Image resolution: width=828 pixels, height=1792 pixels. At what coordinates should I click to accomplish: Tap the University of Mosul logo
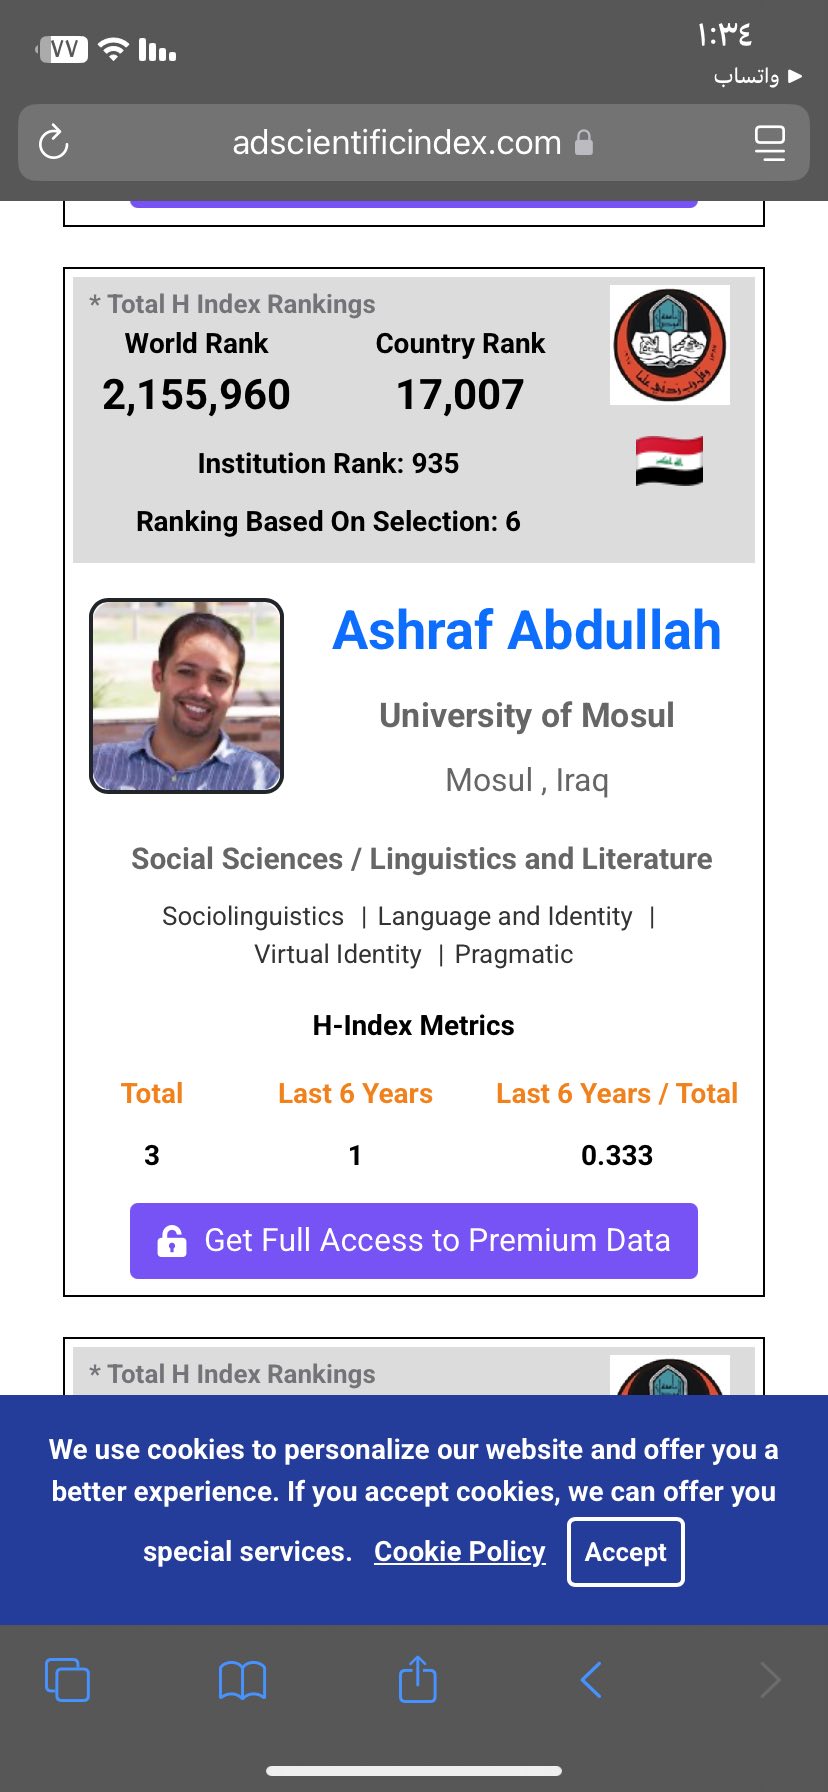pos(669,345)
